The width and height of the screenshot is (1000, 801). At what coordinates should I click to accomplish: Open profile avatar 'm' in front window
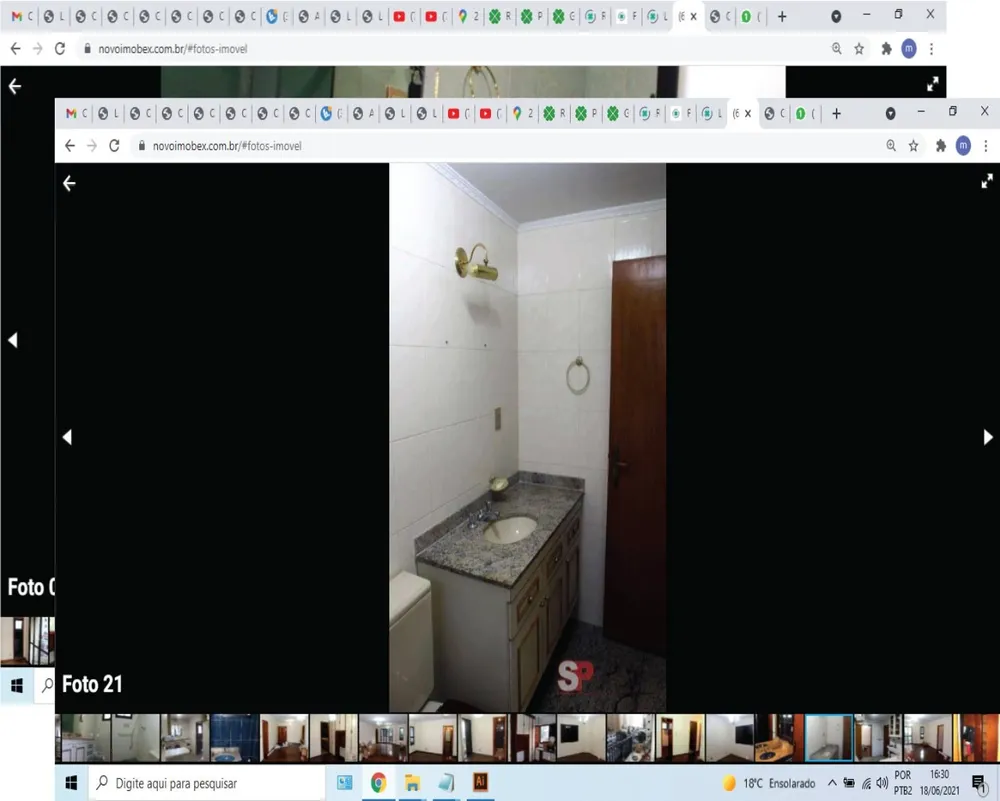pos(963,146)
